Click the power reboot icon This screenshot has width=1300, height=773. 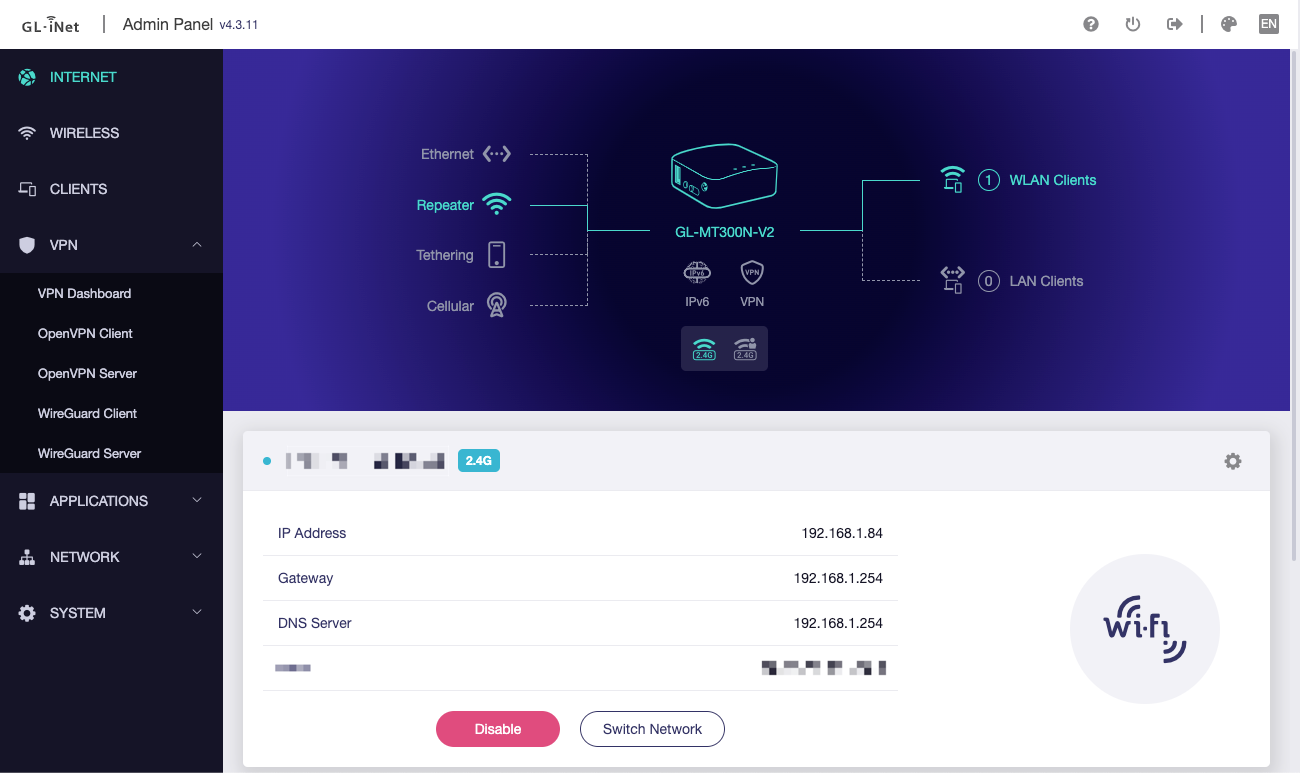tap(1133, 24)
